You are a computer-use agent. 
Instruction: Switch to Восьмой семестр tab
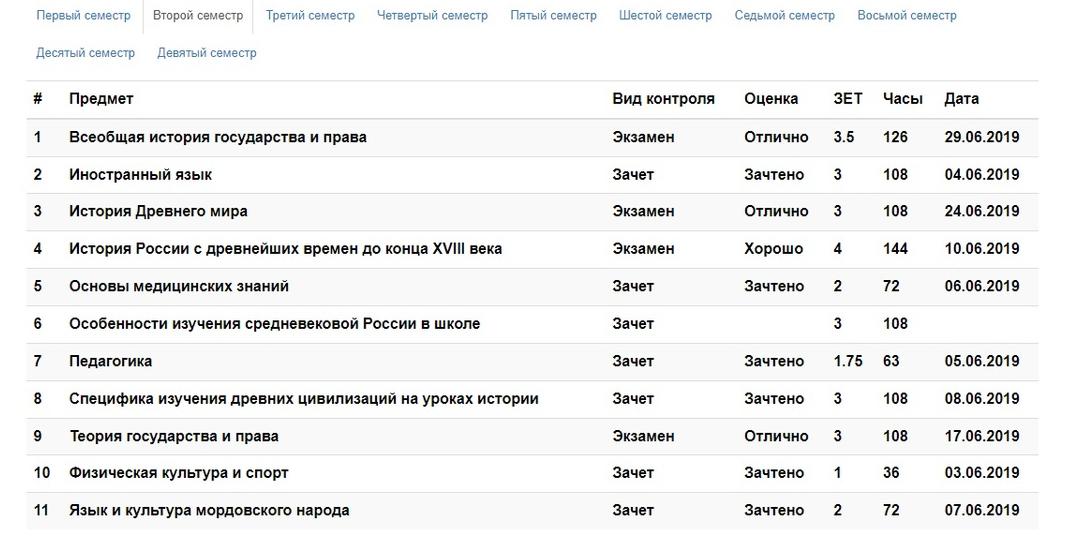point(907,15)
